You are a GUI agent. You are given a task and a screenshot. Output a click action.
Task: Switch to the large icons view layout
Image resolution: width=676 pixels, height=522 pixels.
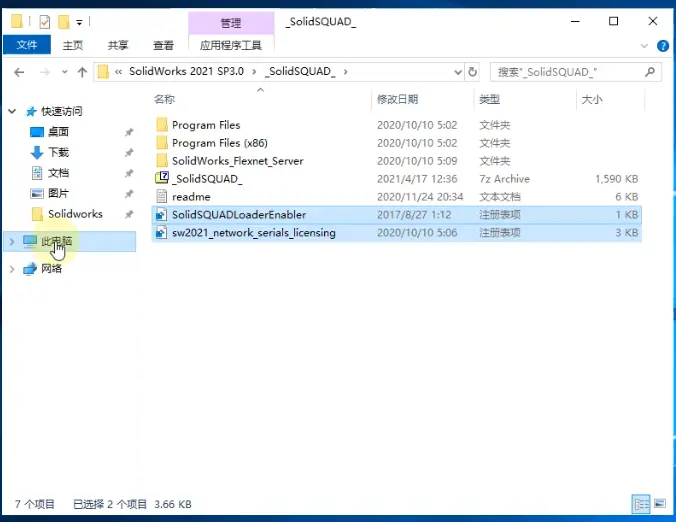click(x=660, y=503)
